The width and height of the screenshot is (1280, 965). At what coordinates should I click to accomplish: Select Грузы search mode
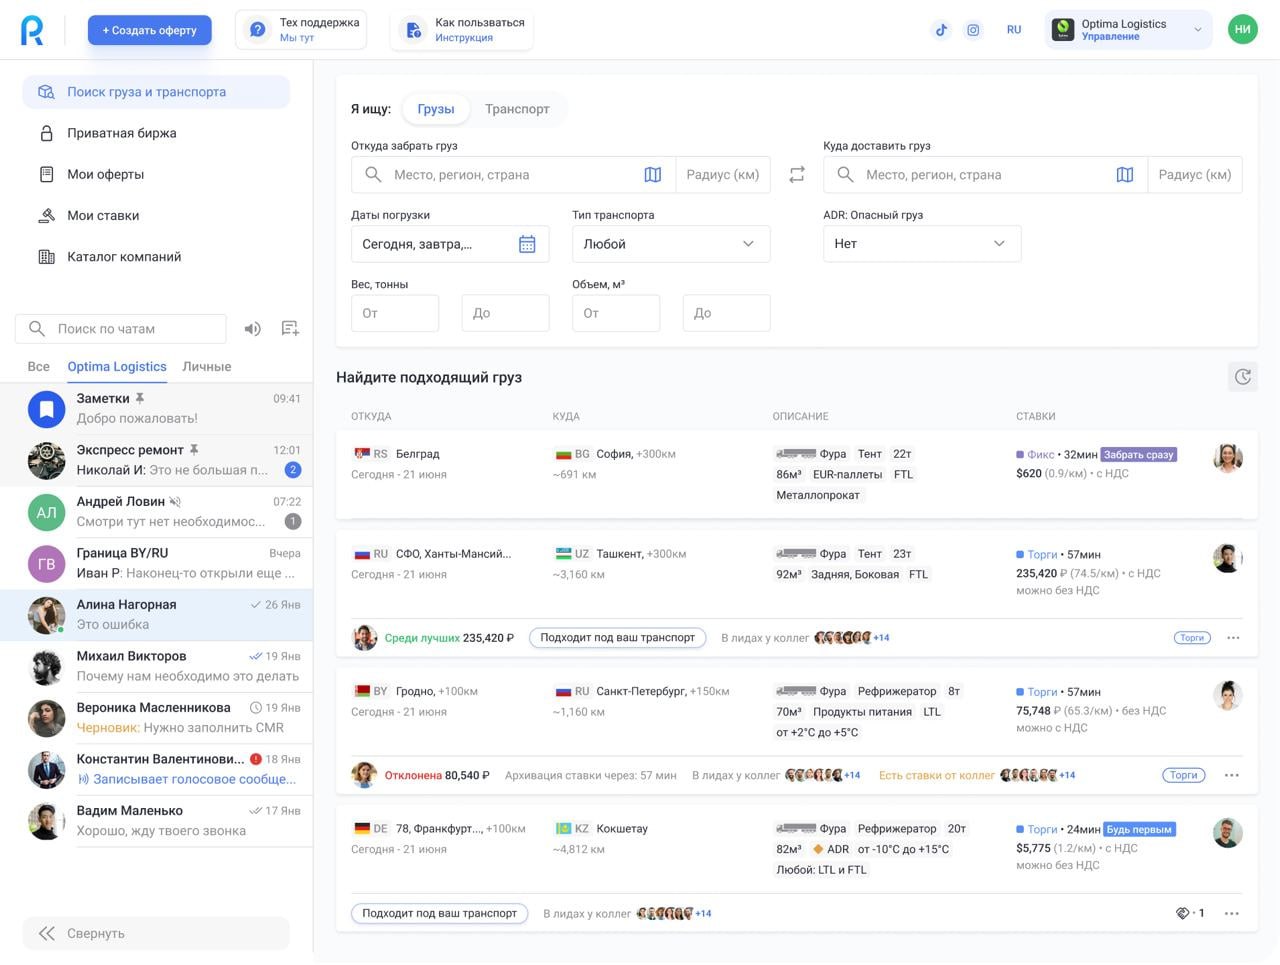pos(436,109)
